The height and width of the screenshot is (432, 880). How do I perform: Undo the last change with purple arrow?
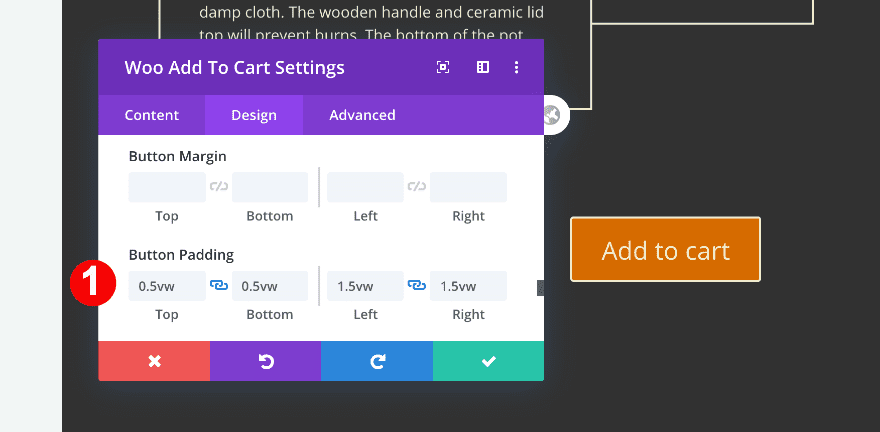pos(266,361)
